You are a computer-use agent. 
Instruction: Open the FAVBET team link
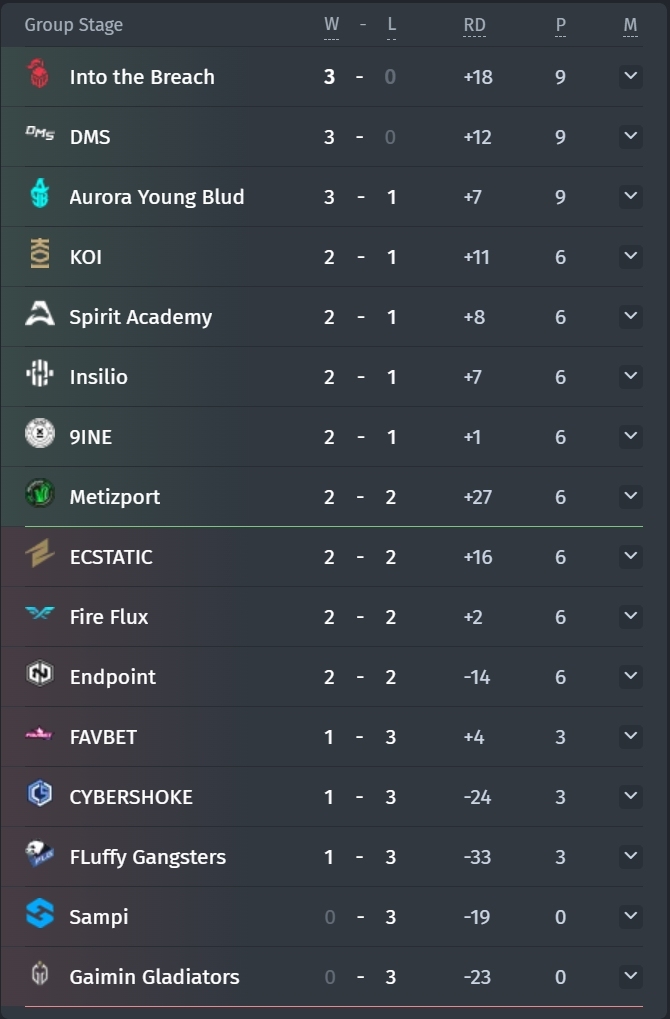click(103, 737)
